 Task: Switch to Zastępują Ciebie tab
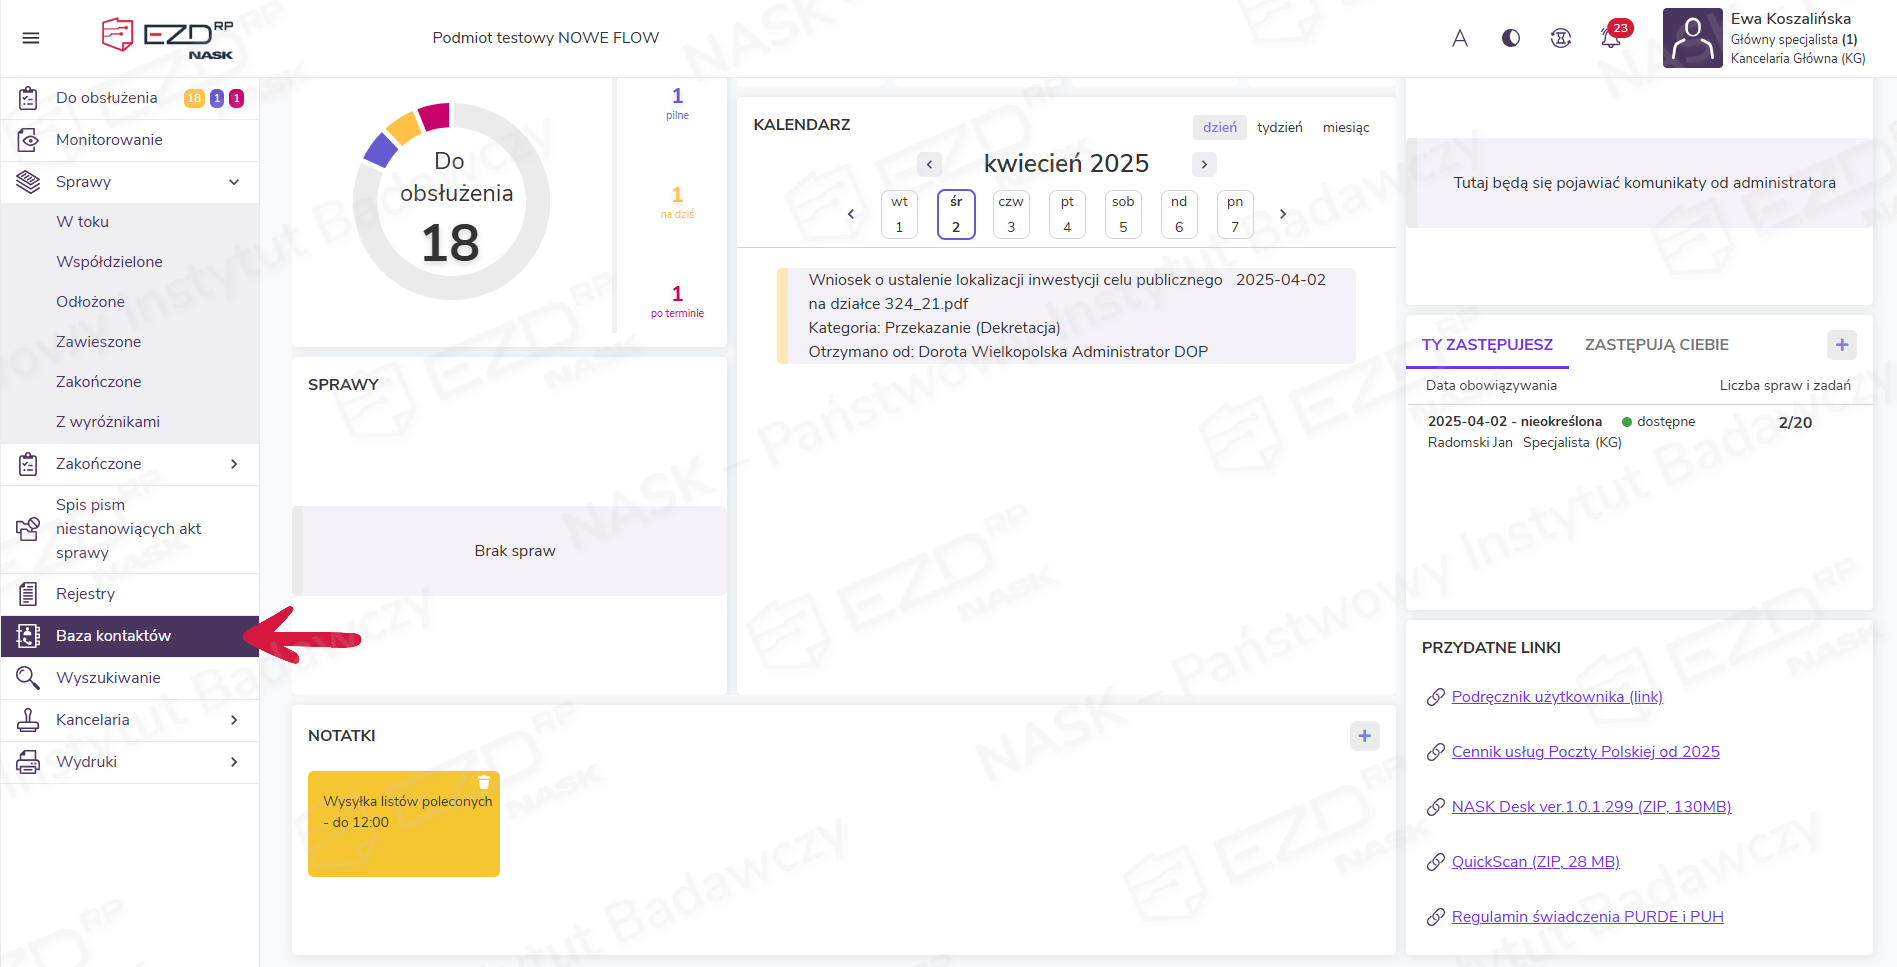tap(1656, 345)
